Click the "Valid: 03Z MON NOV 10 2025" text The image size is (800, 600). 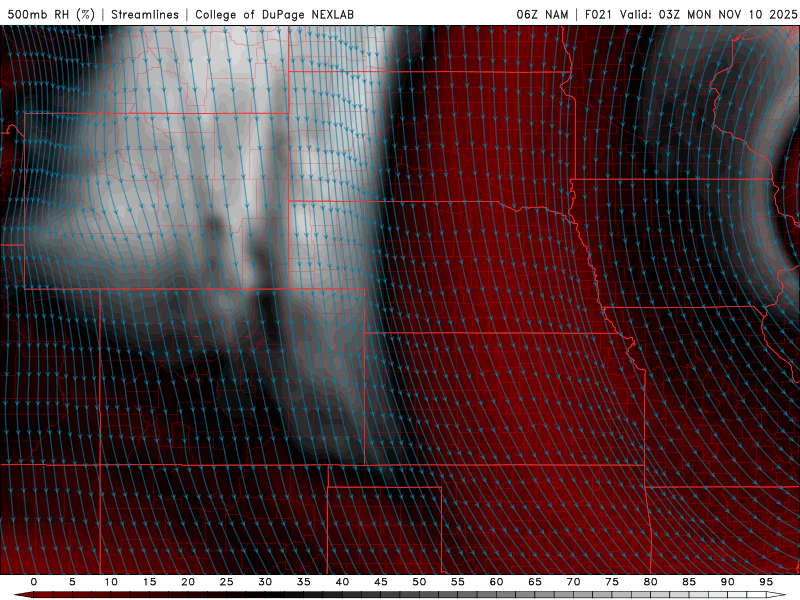(708, 14)
